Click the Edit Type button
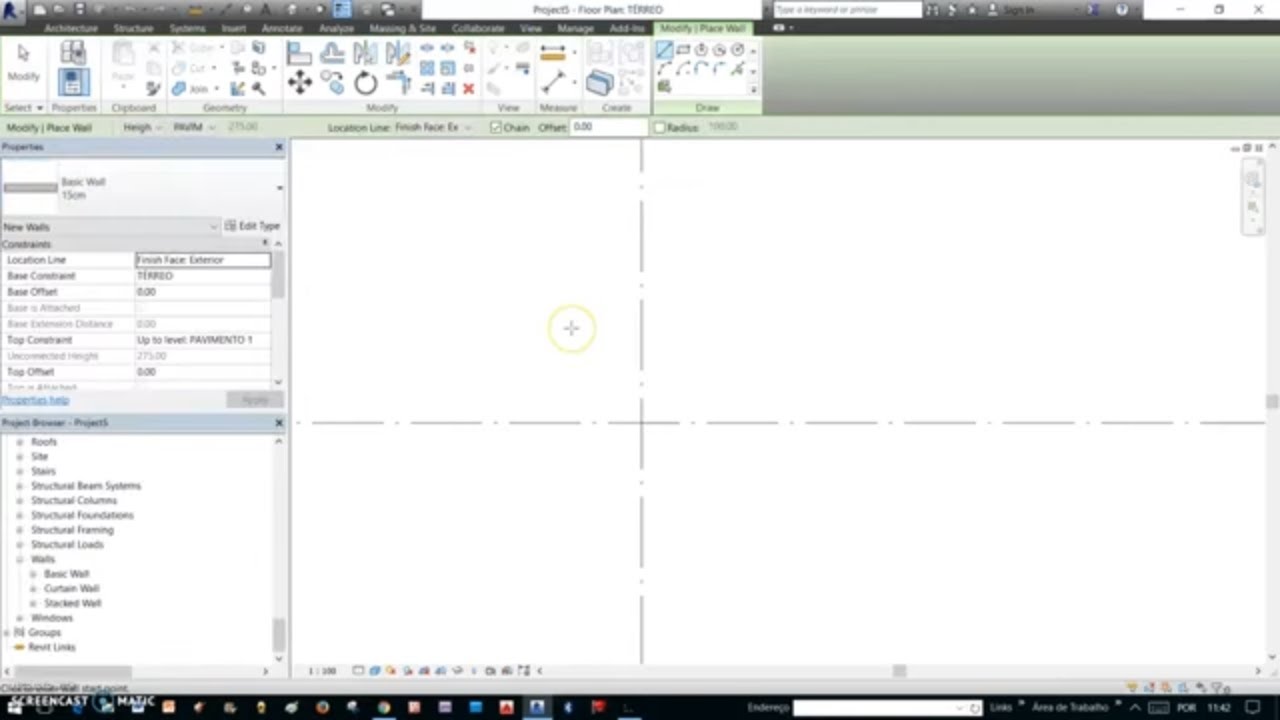Screen dimensions: 1280x720 (252, 227)
